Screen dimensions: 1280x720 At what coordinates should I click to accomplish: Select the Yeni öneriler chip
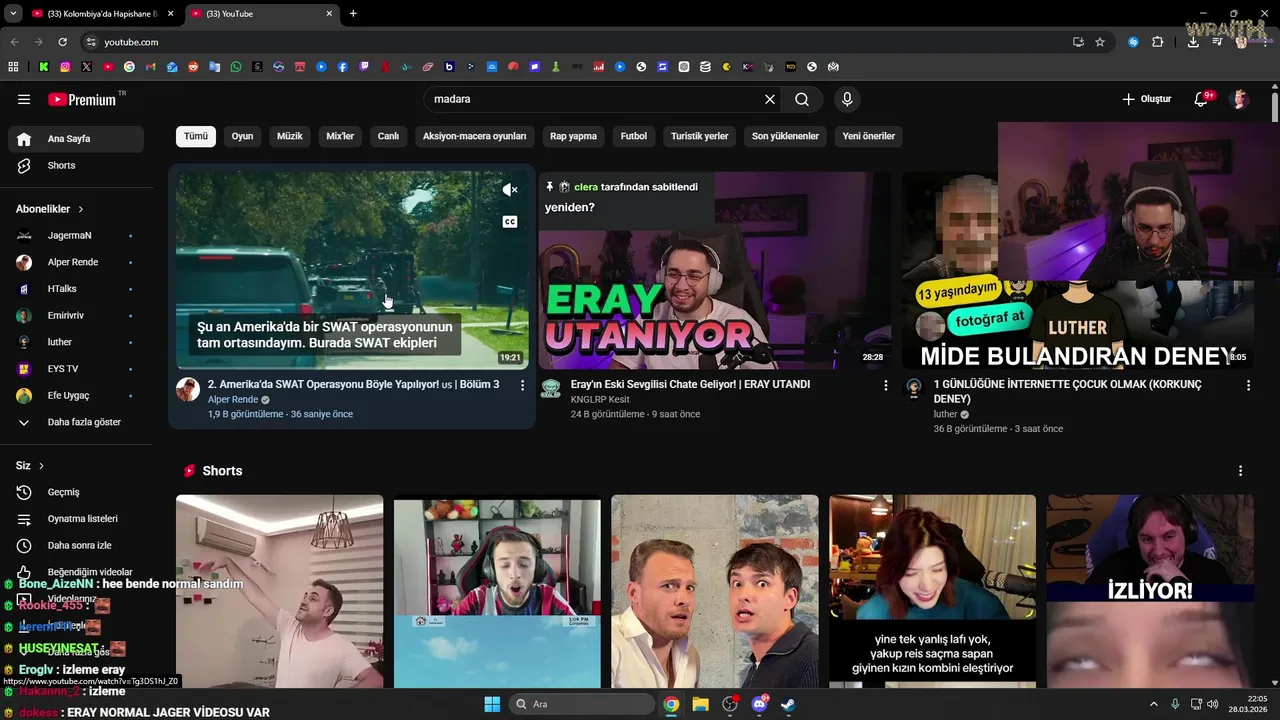pos(868,136)
